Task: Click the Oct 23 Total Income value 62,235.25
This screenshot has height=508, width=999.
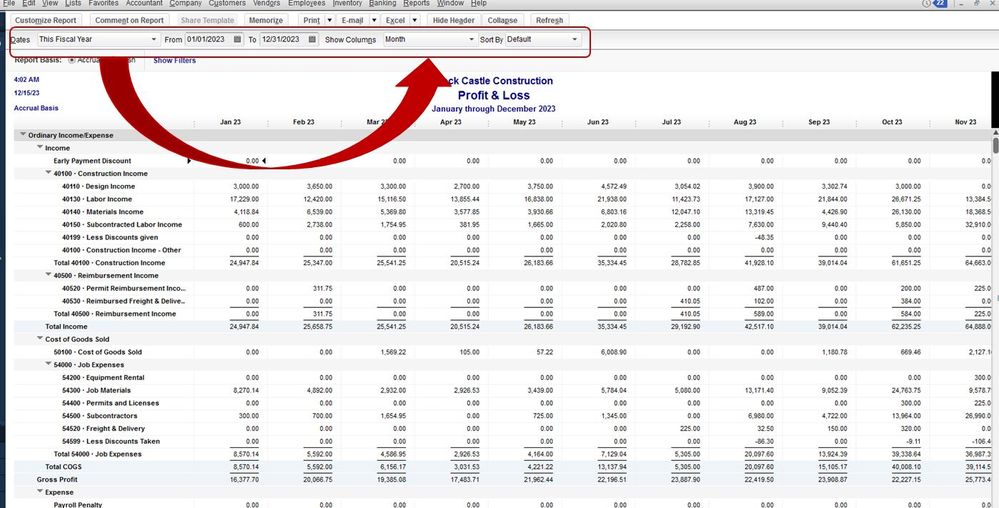Action: pos(905,326)
